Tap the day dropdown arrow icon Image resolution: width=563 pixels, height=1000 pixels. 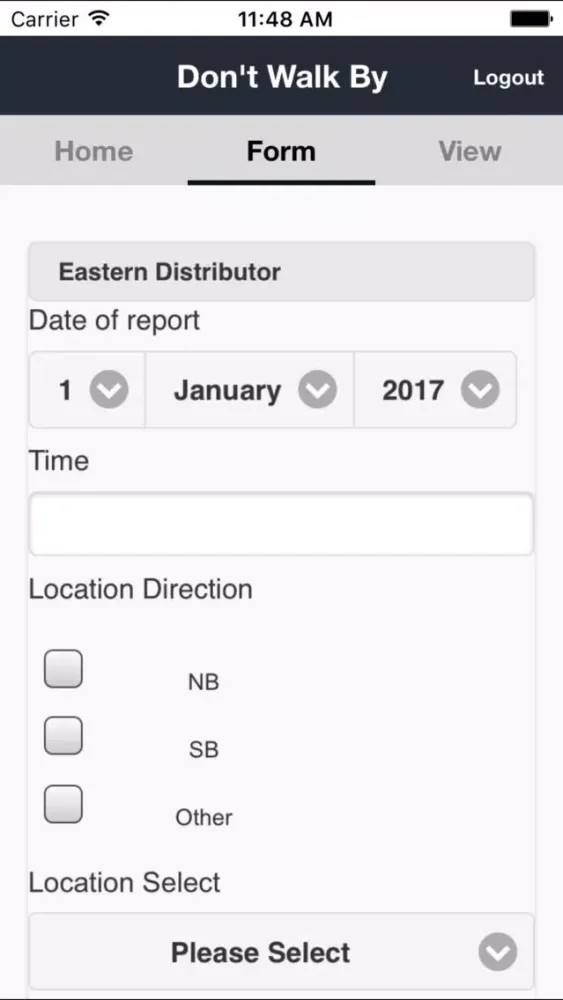109,390
